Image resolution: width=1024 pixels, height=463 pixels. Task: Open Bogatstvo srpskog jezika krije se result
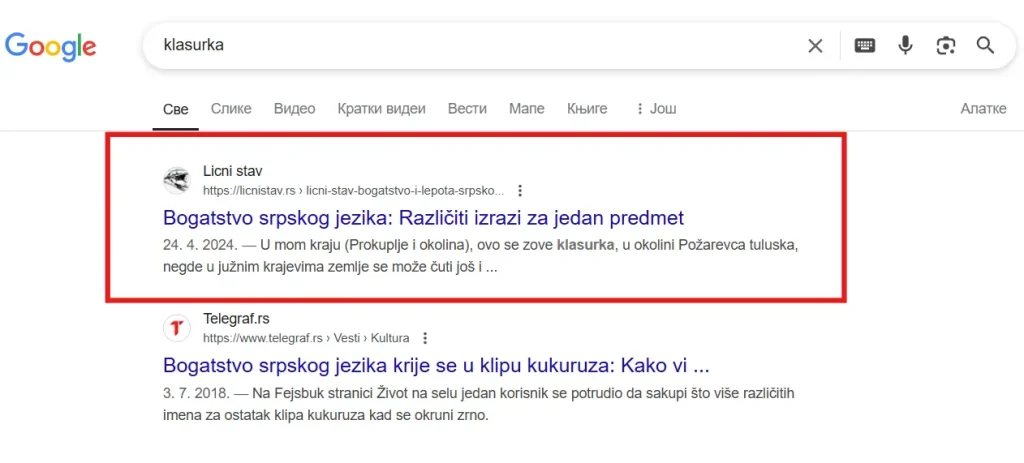point(436,365)
